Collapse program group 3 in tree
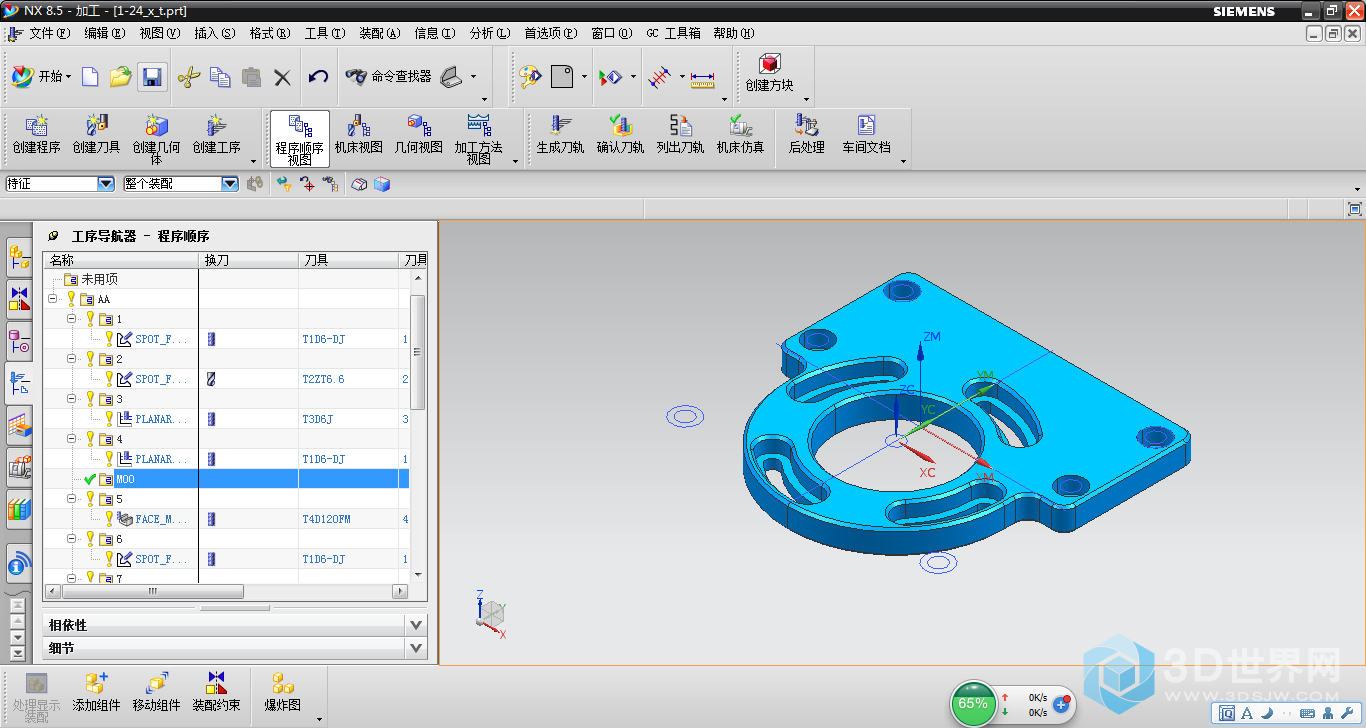The image size is (1366, 728). 72,399
